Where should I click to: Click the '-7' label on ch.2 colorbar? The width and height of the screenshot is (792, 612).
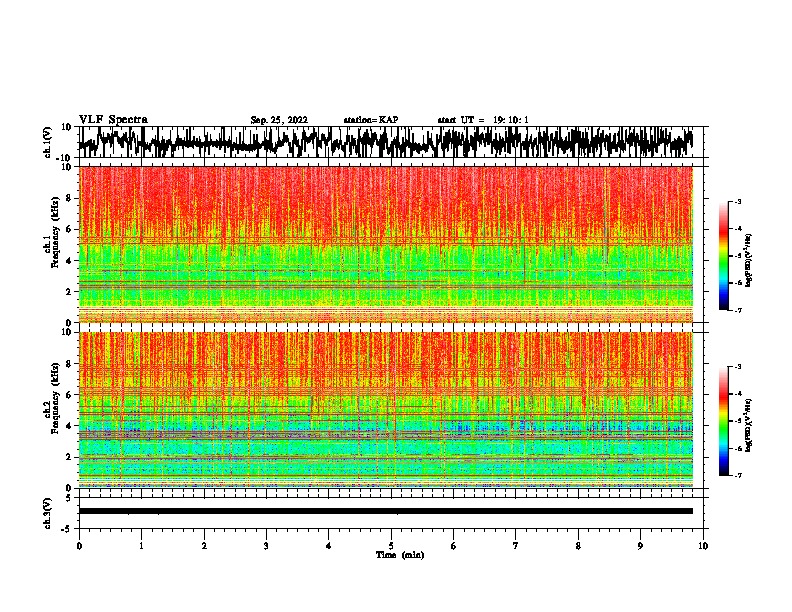pyautogui.click(x=737, y=475)
